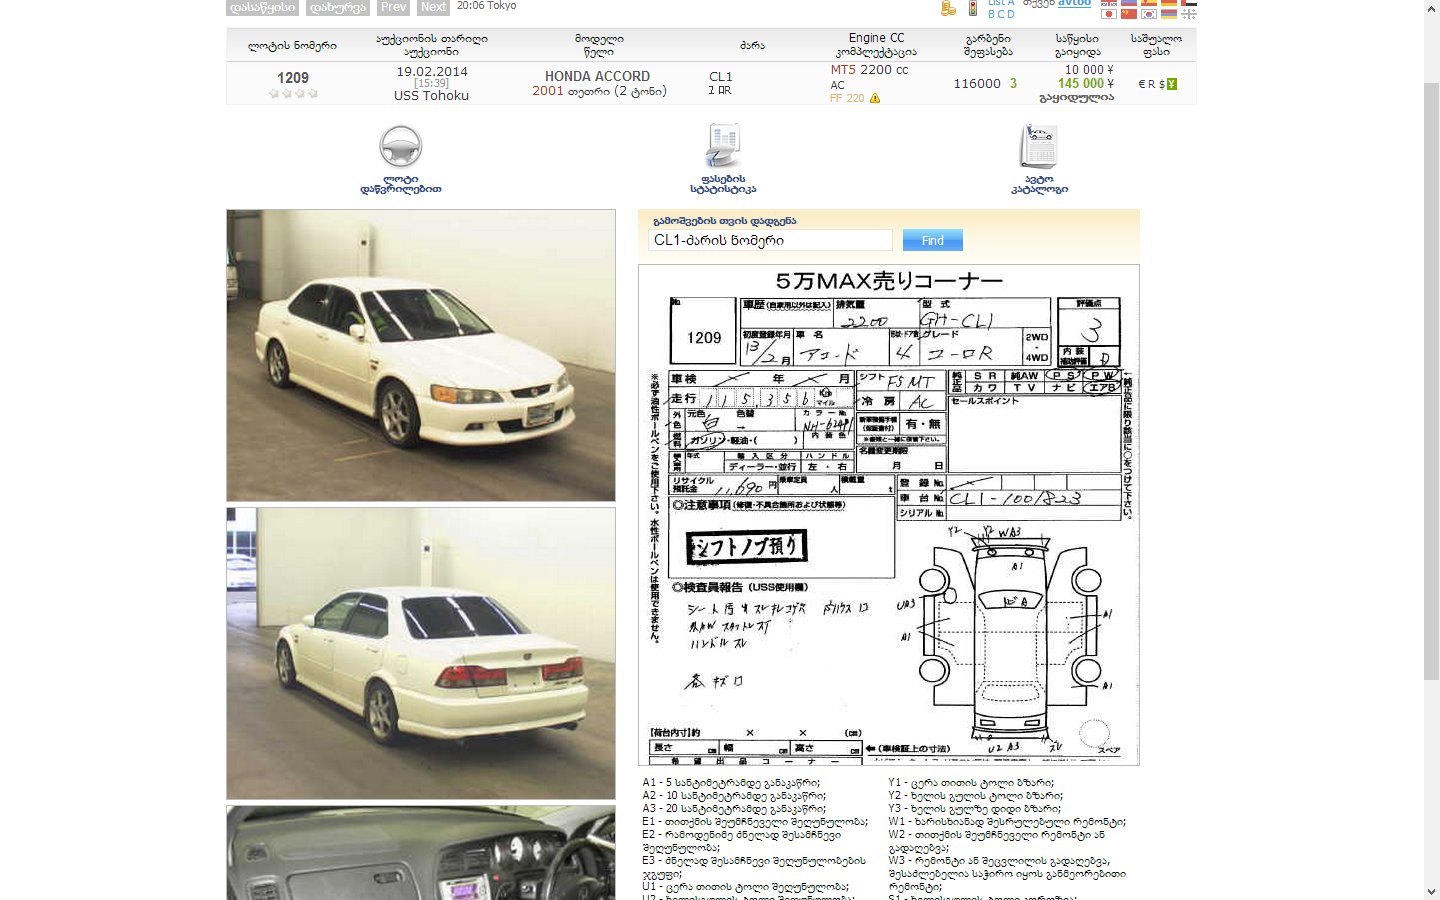Click the ლოტის ნომერი column header
The width and height of the screenshot is (1440, 900).
(292, 45)
